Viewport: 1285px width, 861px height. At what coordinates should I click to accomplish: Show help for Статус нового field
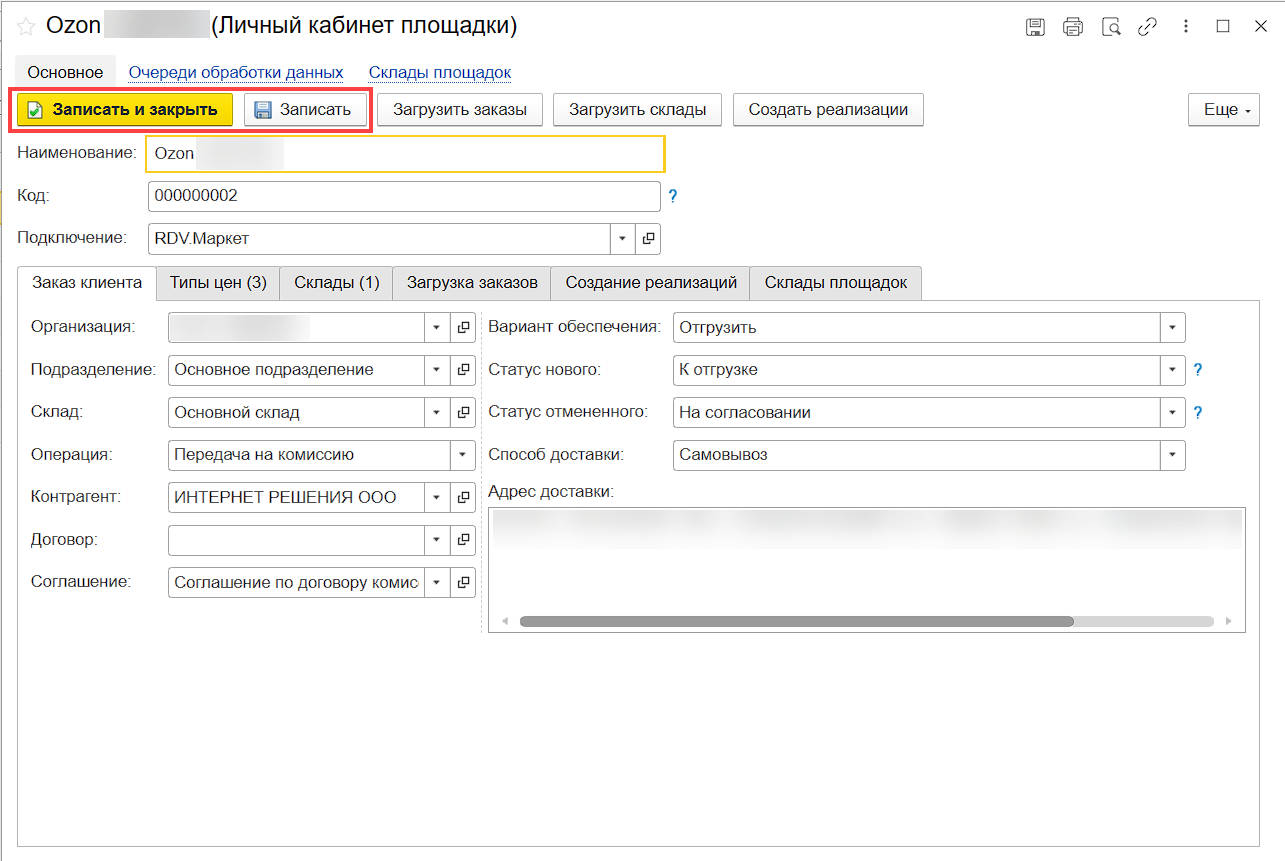click(x=1198, y=370)
